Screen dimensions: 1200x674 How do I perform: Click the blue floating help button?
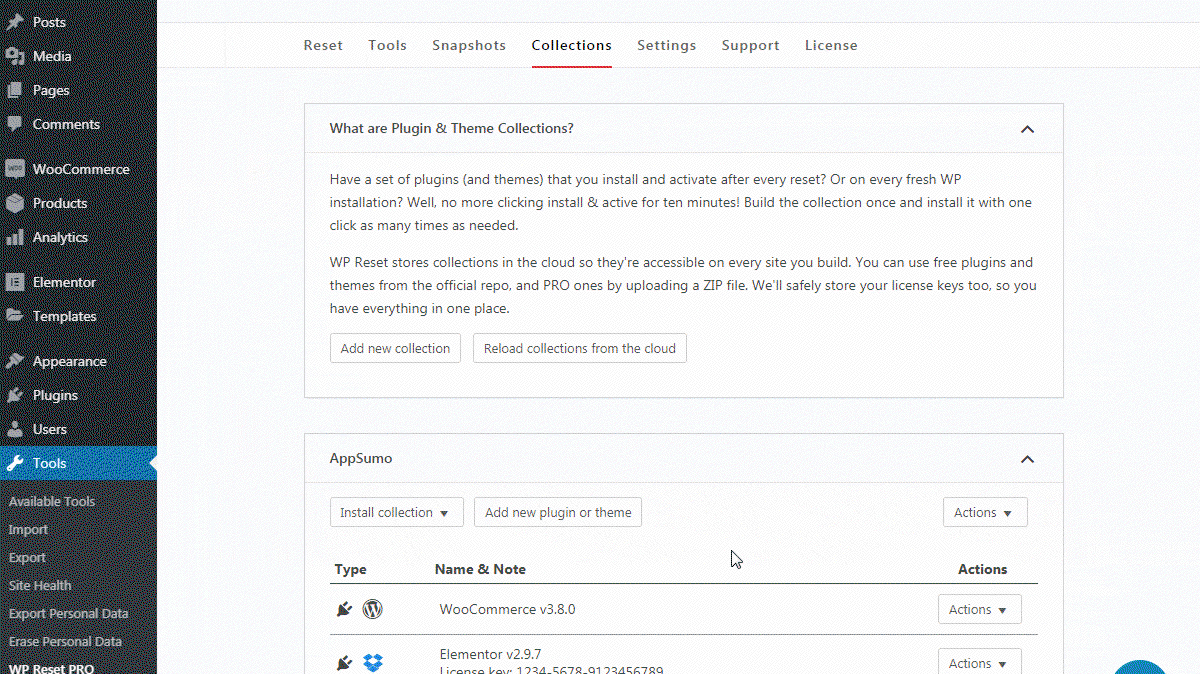pos(1140,667)
